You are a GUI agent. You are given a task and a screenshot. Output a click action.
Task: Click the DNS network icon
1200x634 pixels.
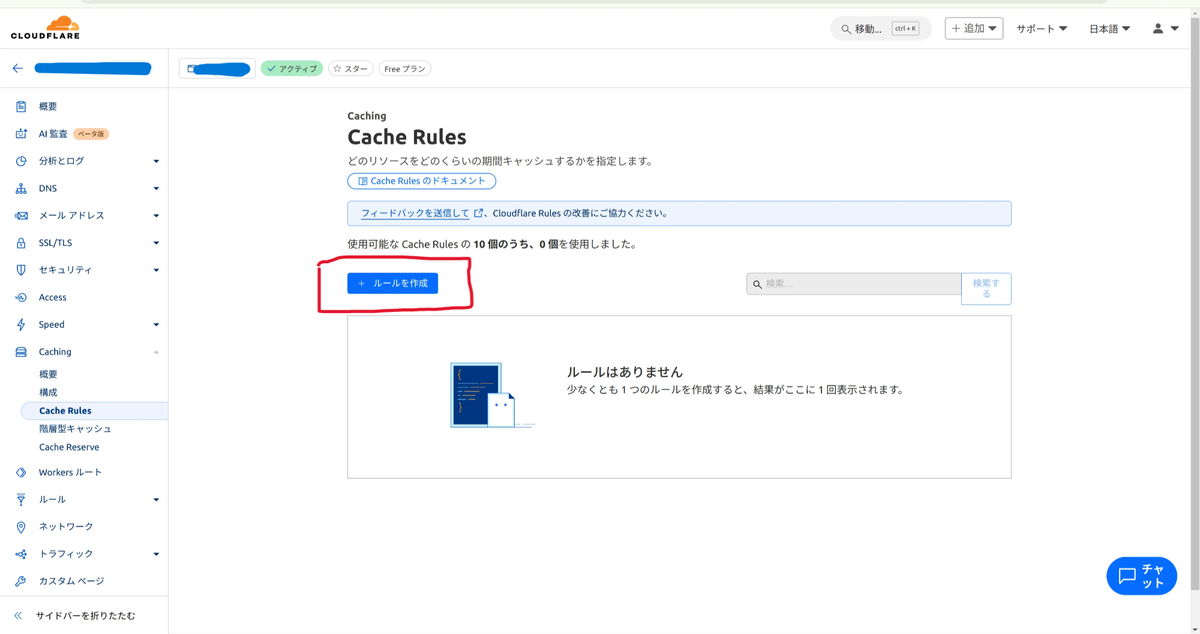coord(21,188)
